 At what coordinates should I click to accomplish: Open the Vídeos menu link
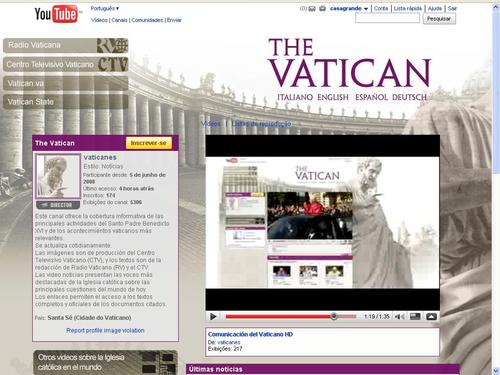(99, 20)
